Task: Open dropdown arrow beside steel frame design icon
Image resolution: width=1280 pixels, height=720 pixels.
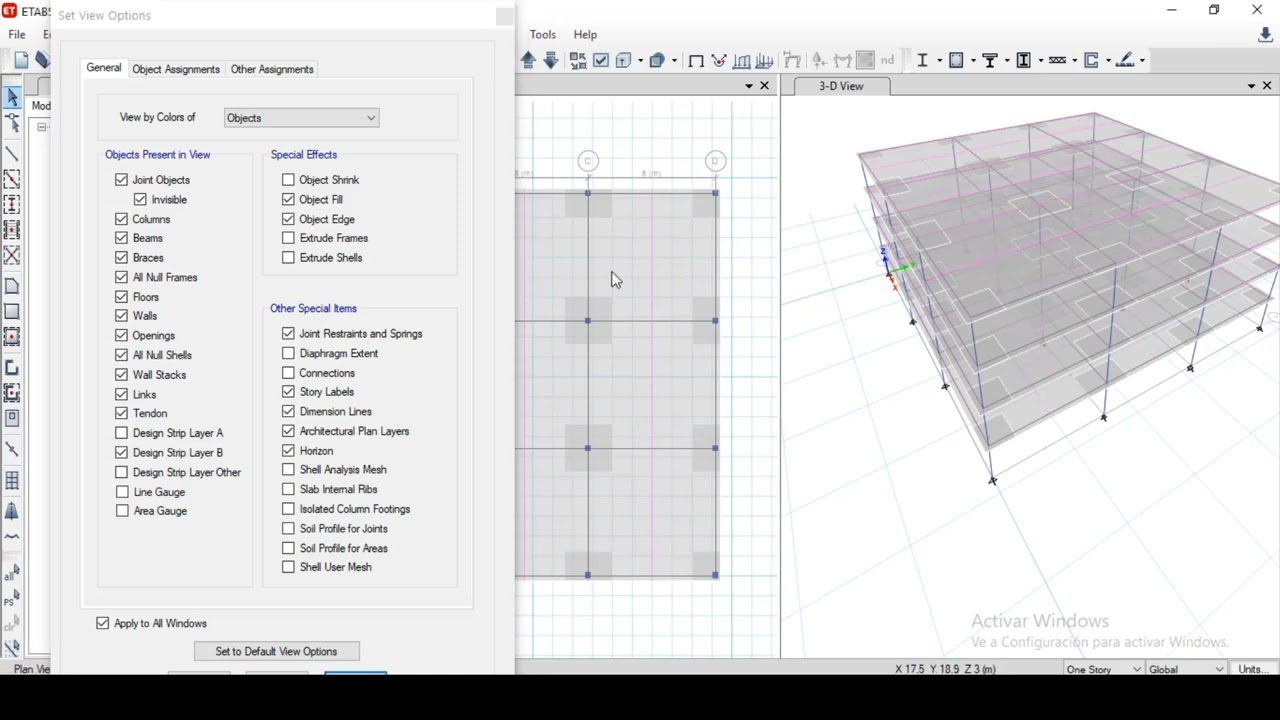Action: 938,61
